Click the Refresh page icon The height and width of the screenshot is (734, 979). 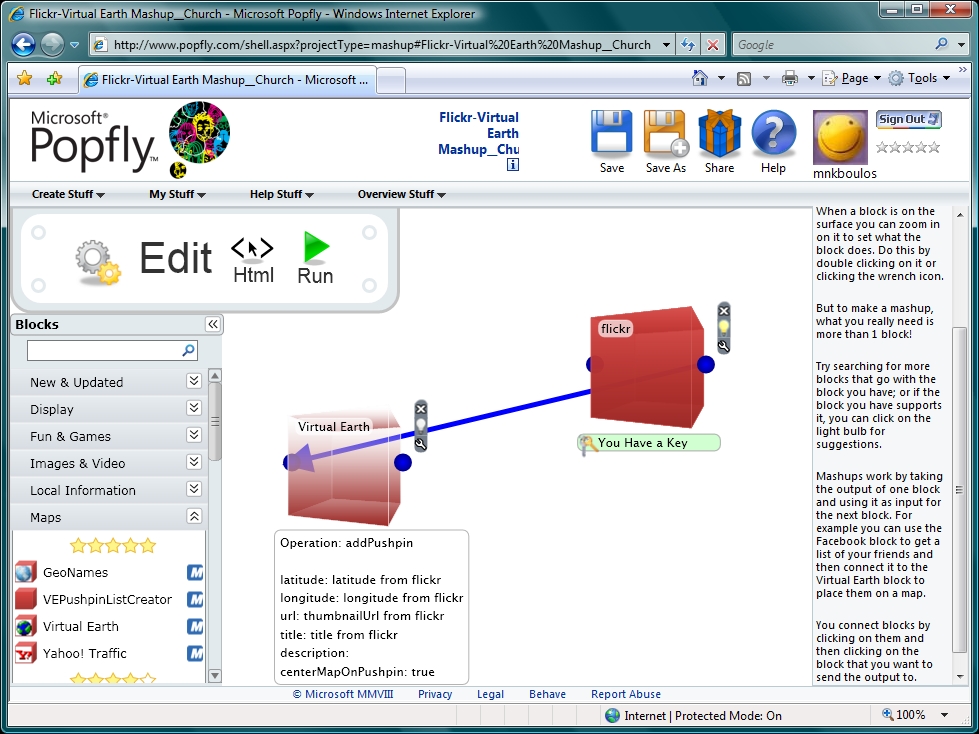(x=688, y=45)
